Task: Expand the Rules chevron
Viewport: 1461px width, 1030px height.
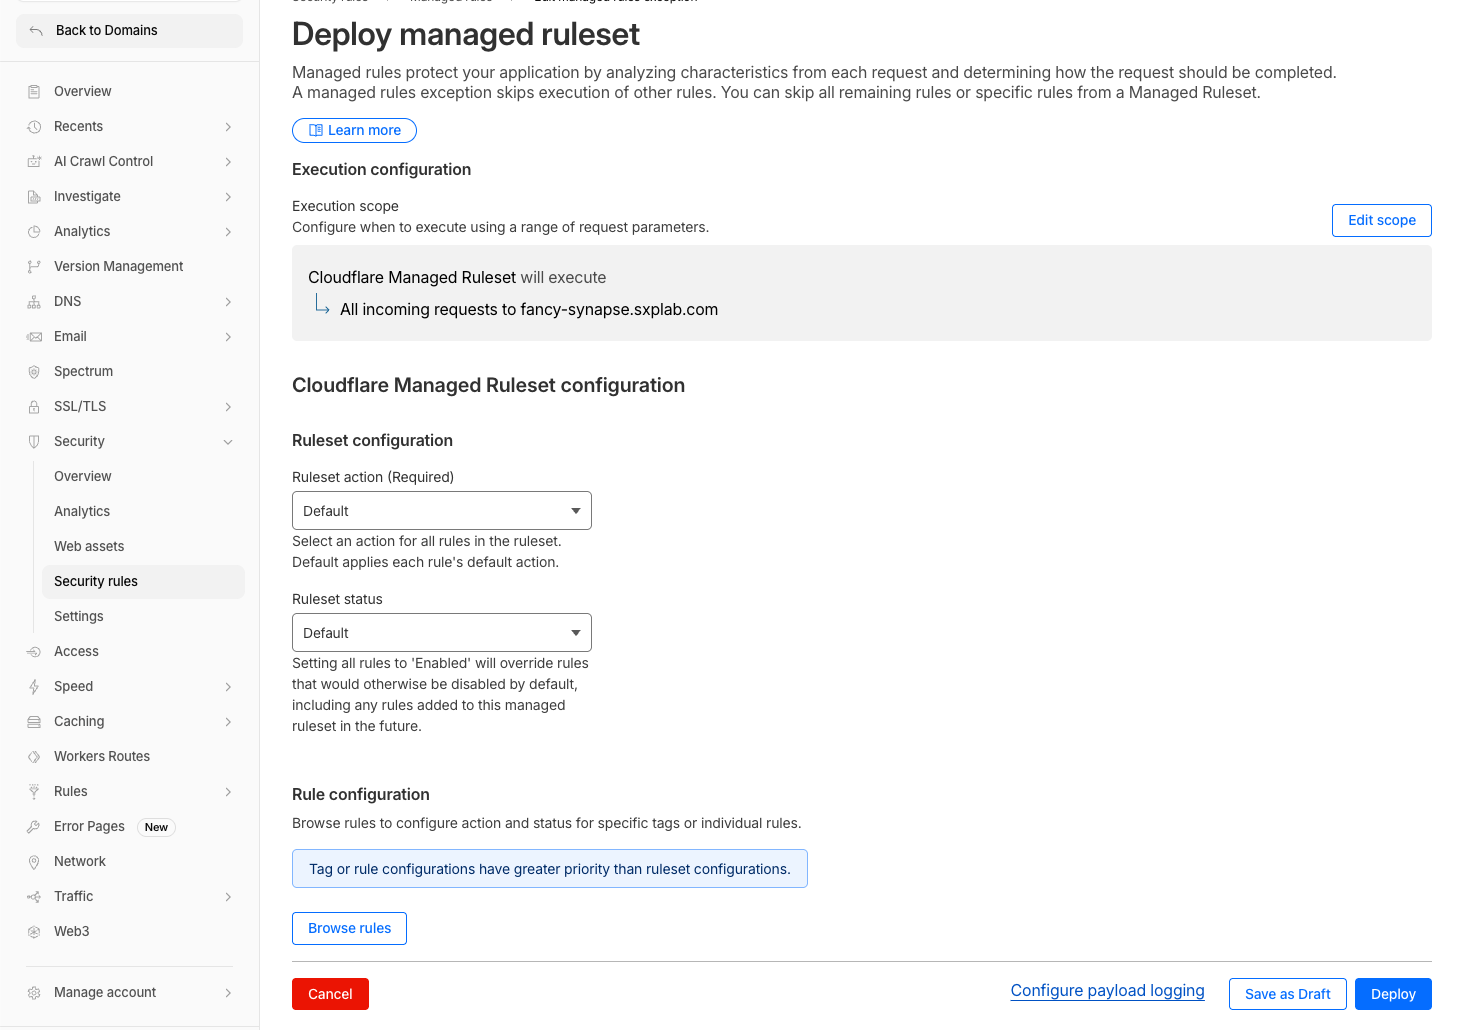Action: pyautogui.click(x=228, y=791)
